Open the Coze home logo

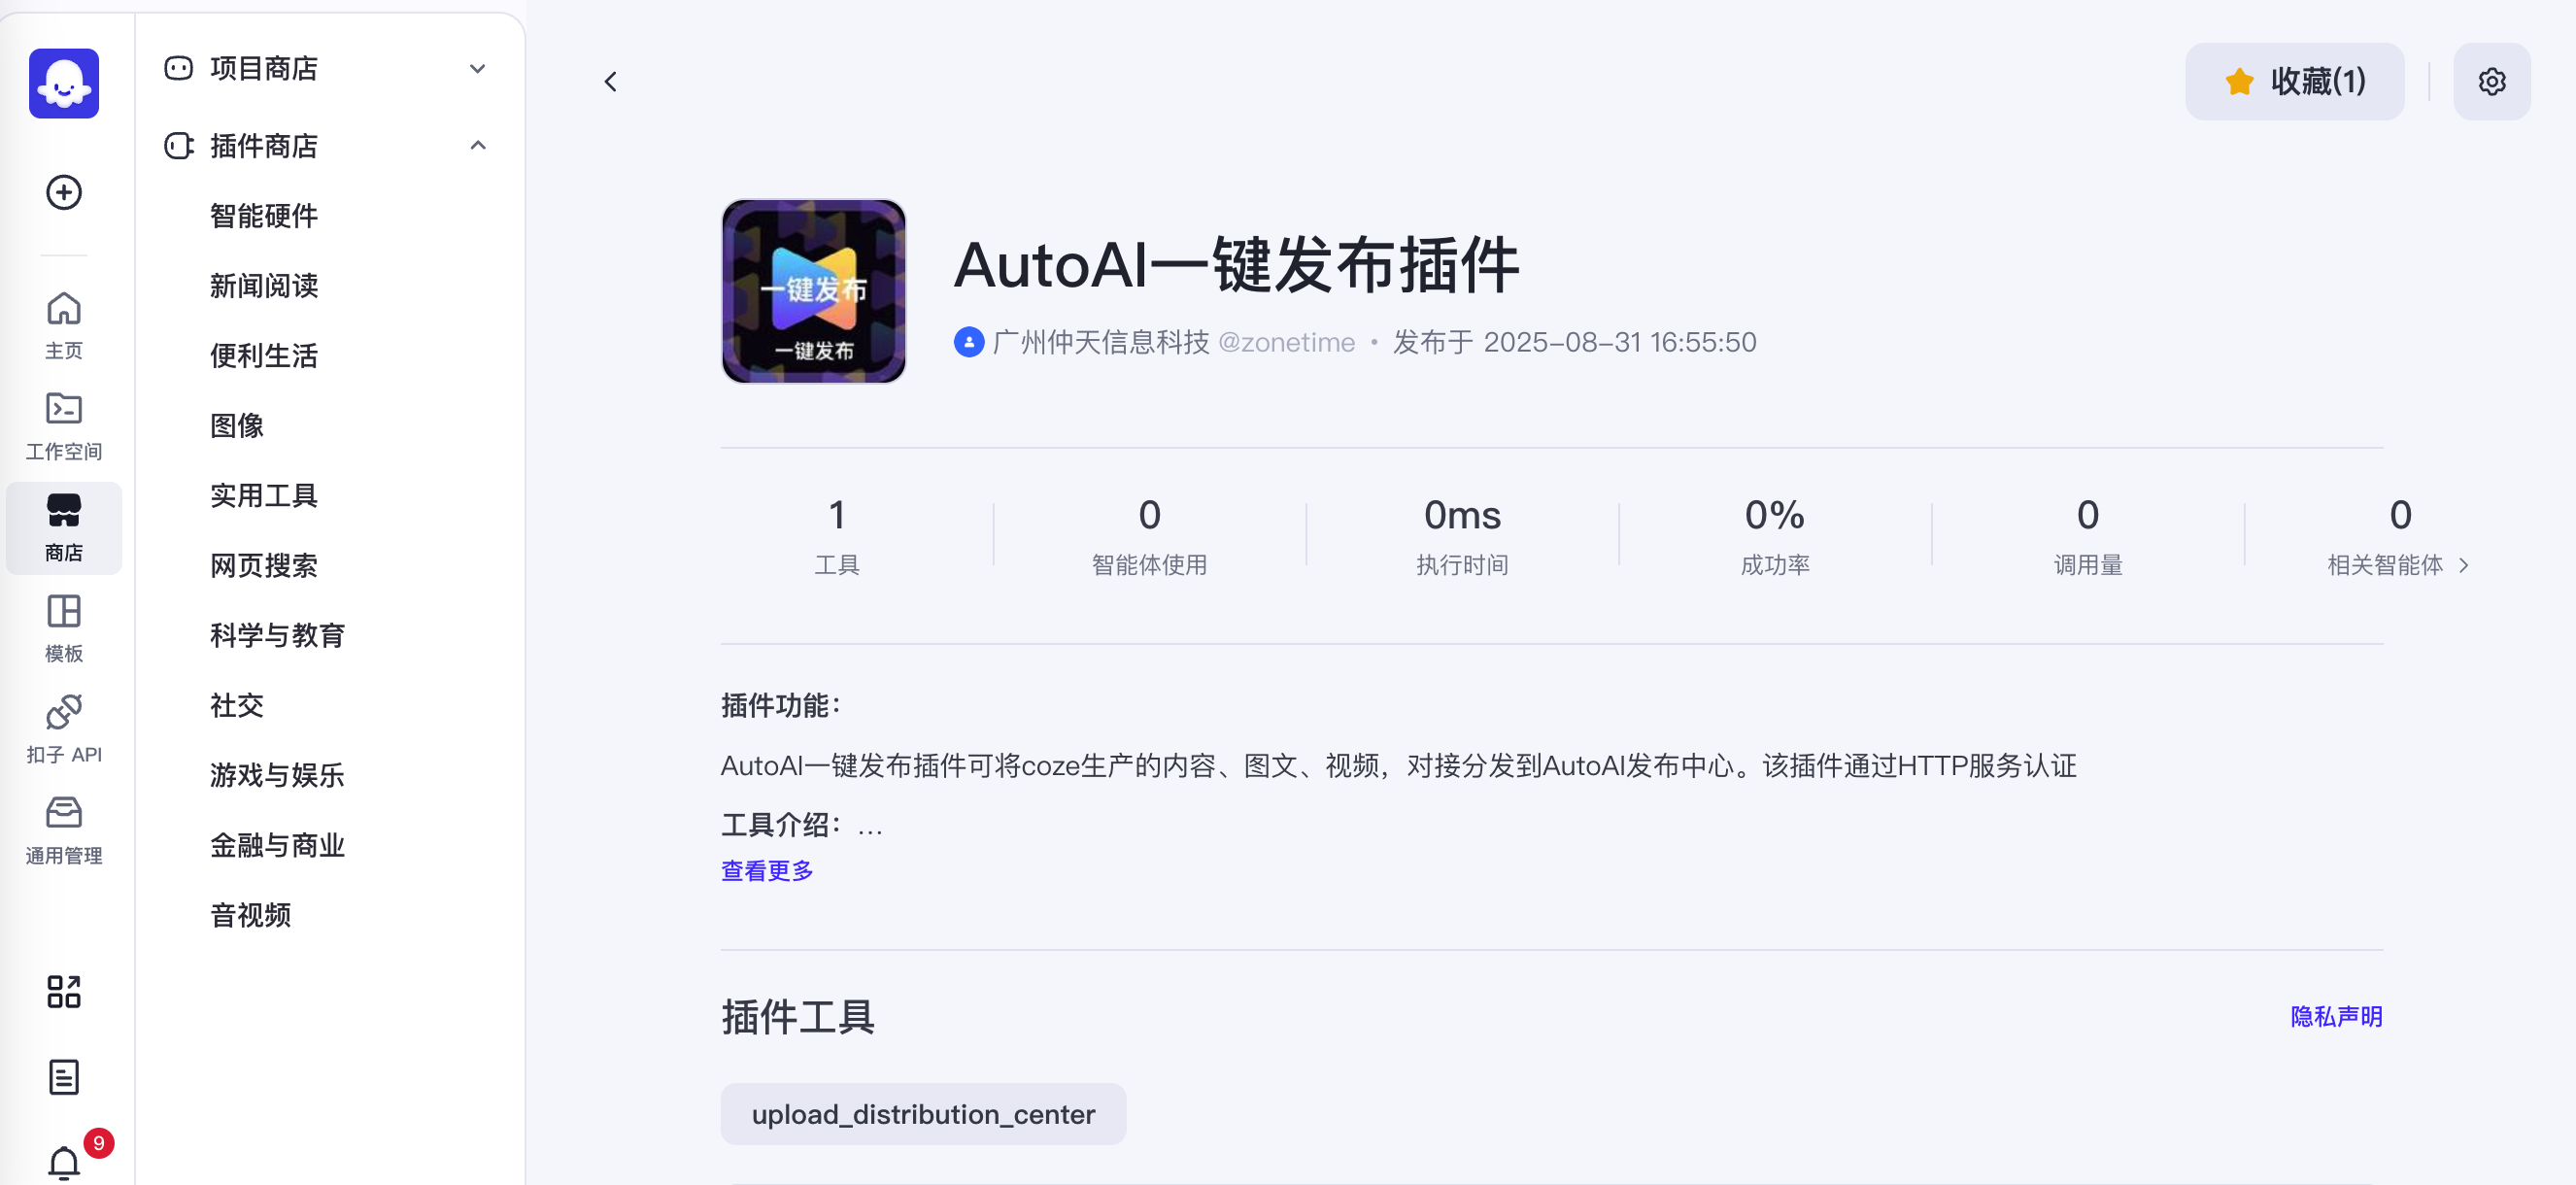[x=64, y=84]
